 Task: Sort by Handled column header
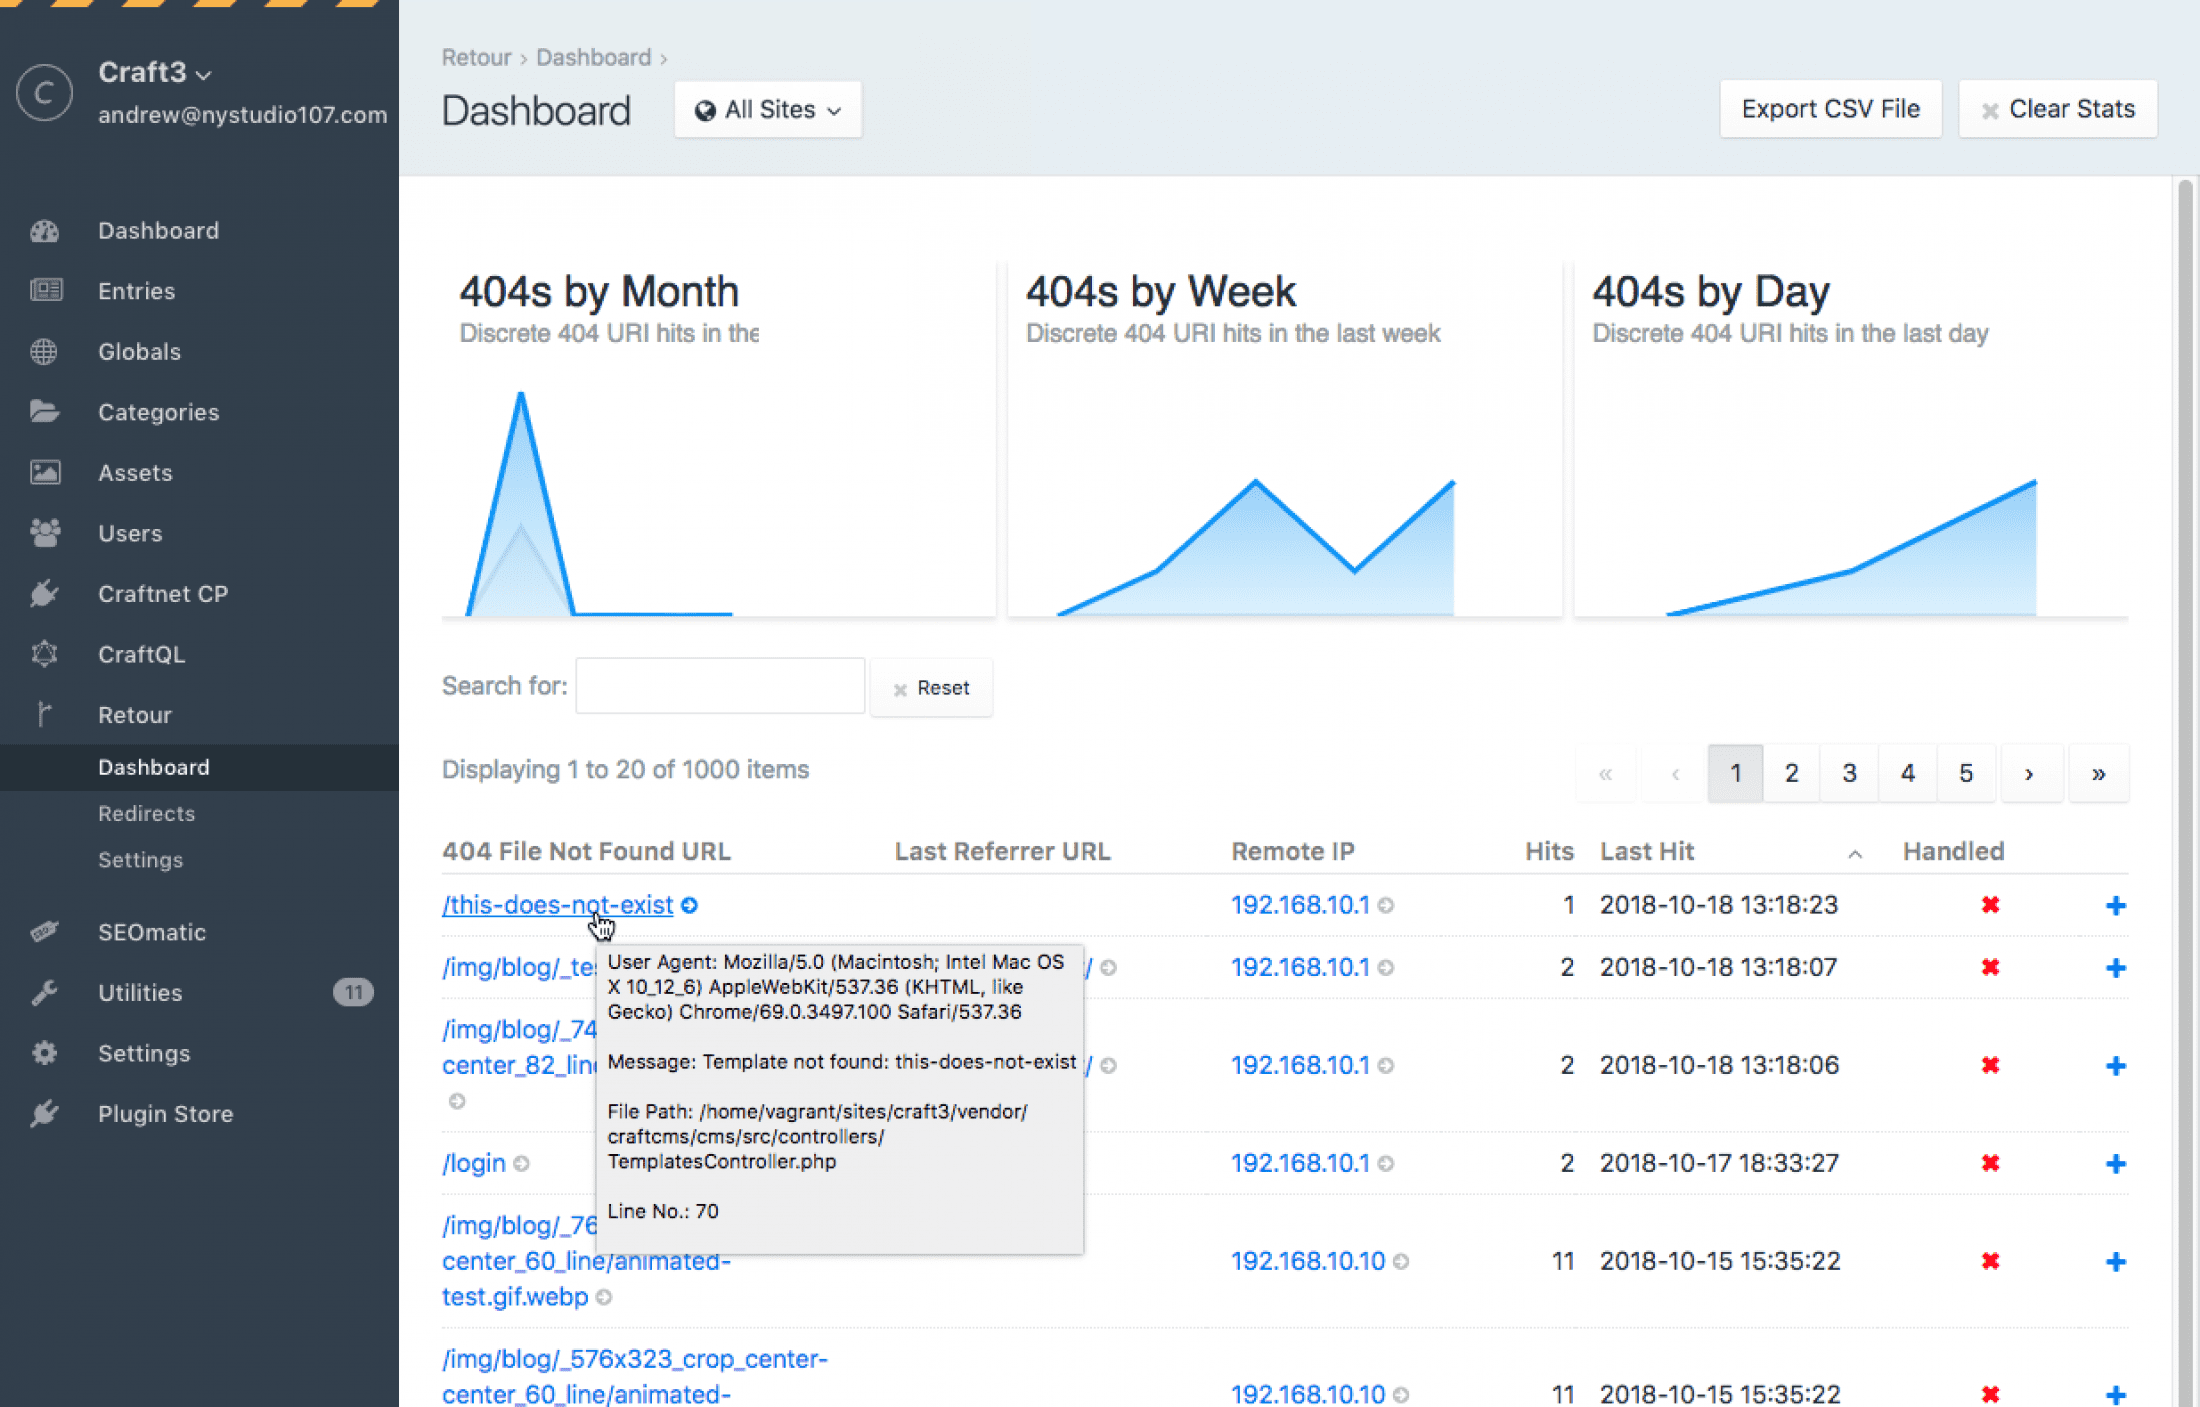(1953, 851)
